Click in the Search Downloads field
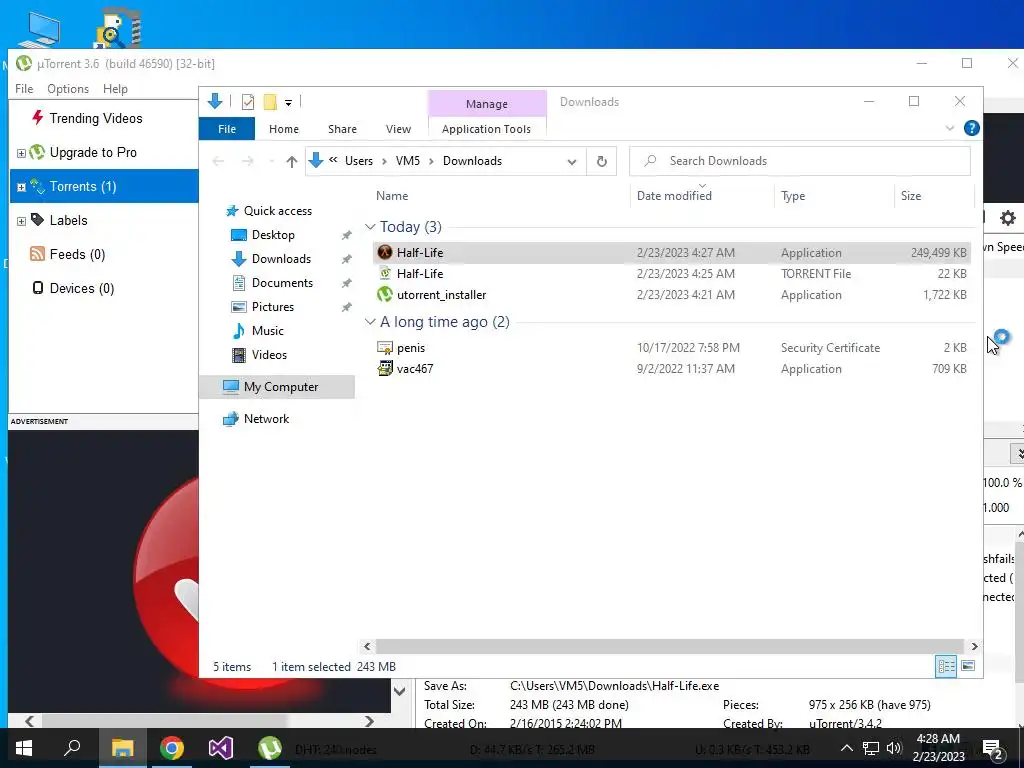The image size is (1024, 768). 799,161
